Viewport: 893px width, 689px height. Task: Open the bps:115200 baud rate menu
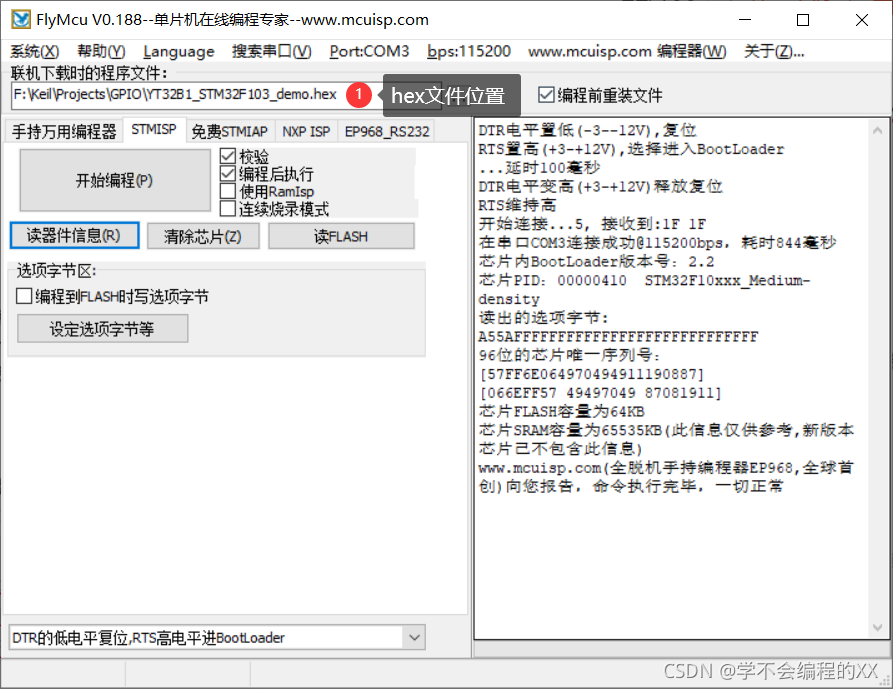(x=469, y=51)
